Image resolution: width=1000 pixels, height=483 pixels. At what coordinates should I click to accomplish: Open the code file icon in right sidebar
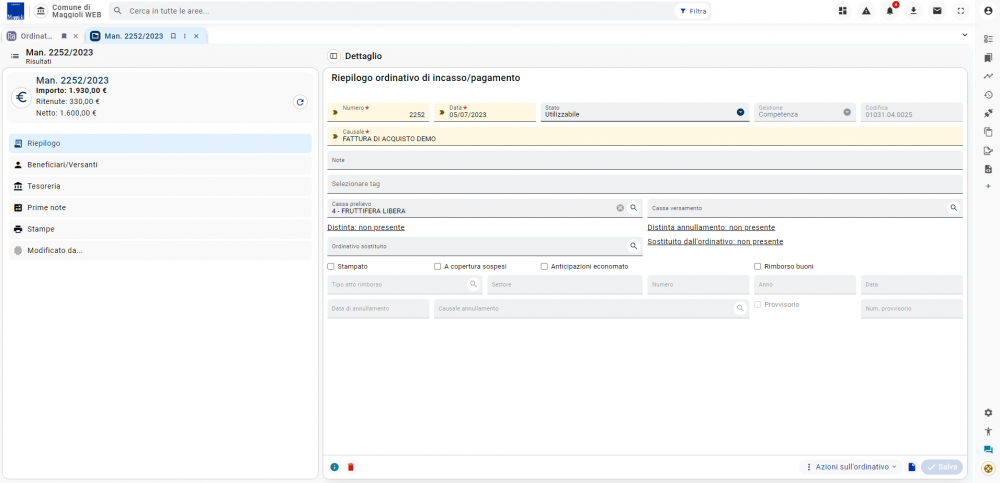989,169
